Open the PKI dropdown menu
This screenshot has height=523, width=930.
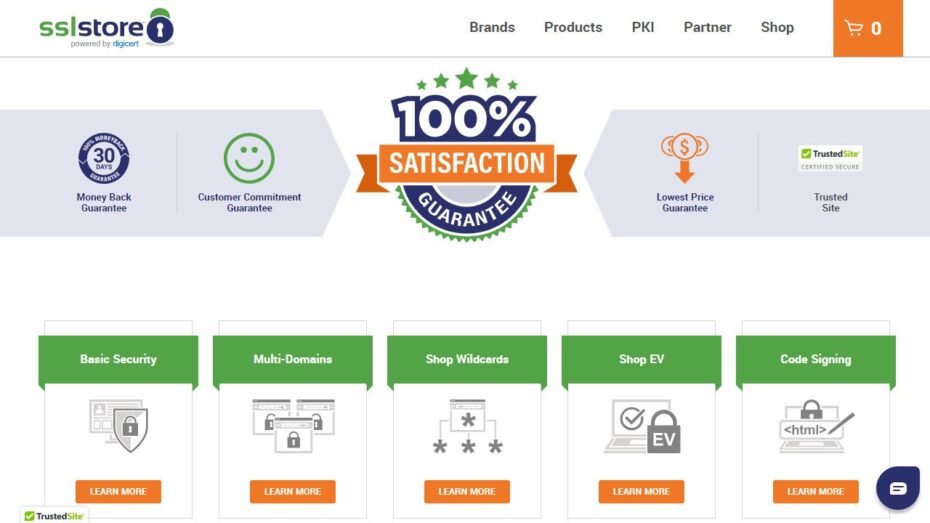(x=643, y=28)
